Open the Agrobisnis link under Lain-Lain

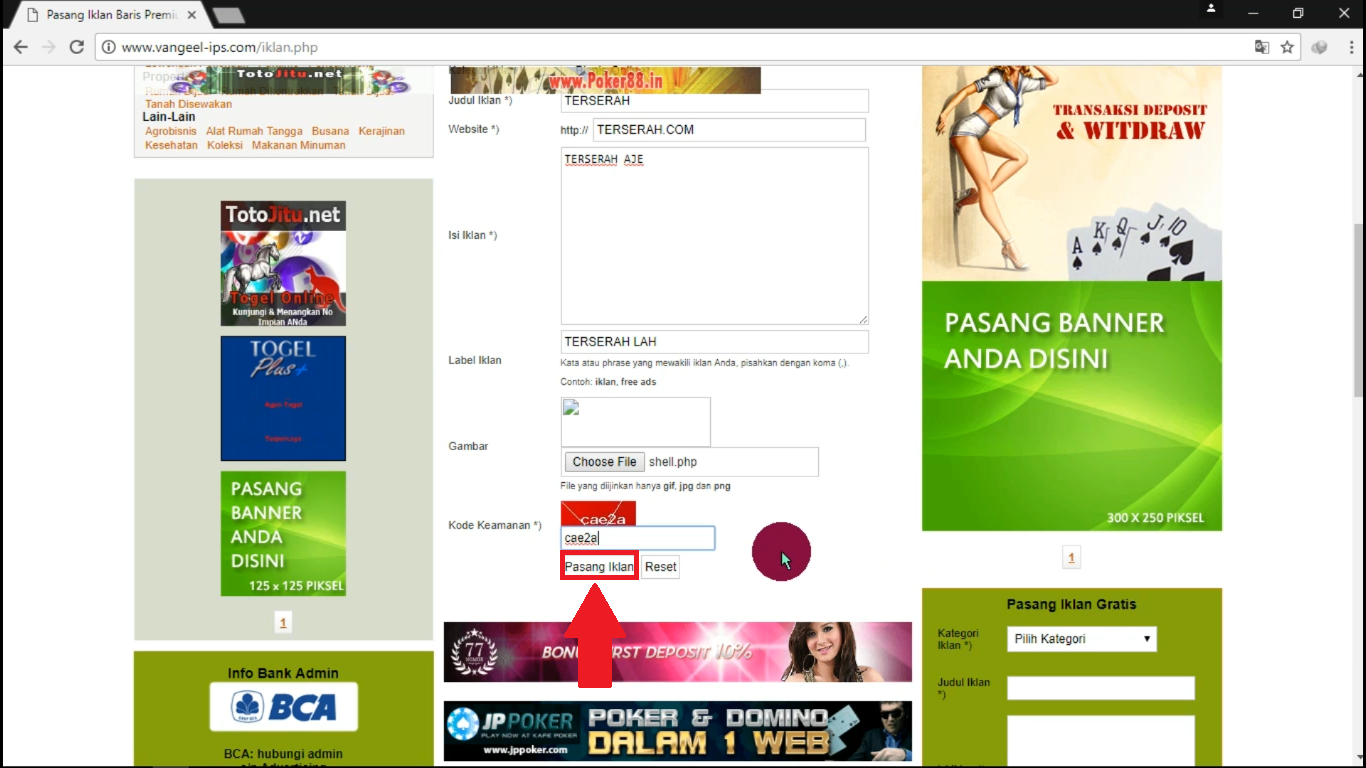pos(170,130)
